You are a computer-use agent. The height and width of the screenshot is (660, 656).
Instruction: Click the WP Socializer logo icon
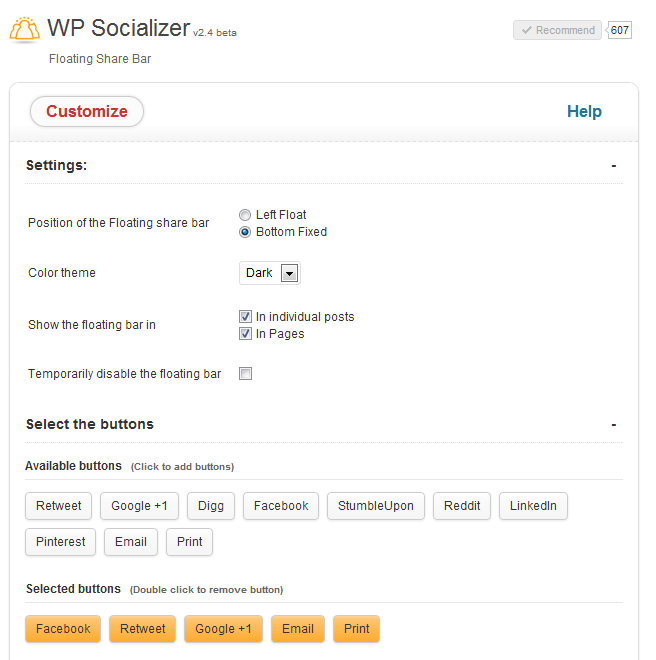point(24,30)
